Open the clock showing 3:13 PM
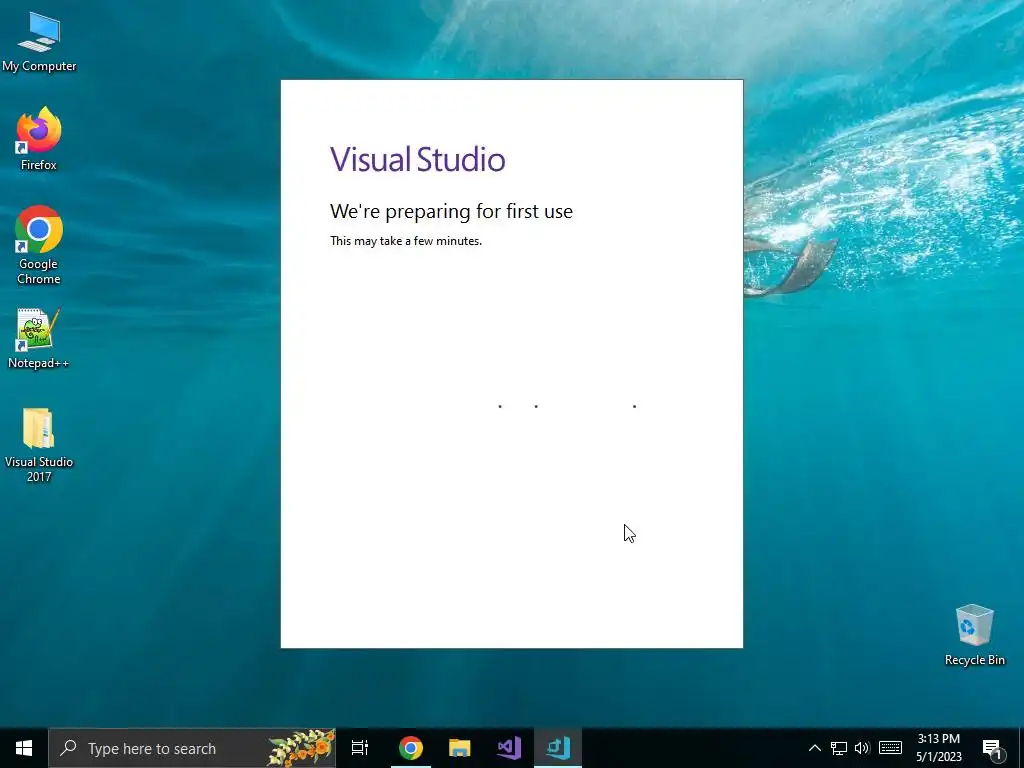Viewport: 1024px width, 768px height. (938, 748)
